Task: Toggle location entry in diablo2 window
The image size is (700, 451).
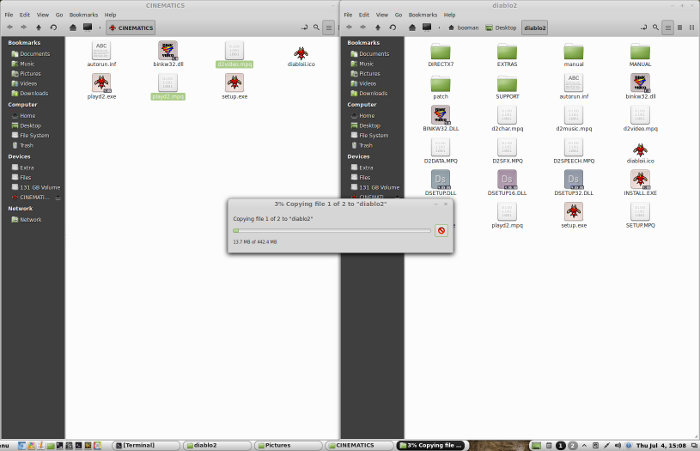Action: [644, 28]
